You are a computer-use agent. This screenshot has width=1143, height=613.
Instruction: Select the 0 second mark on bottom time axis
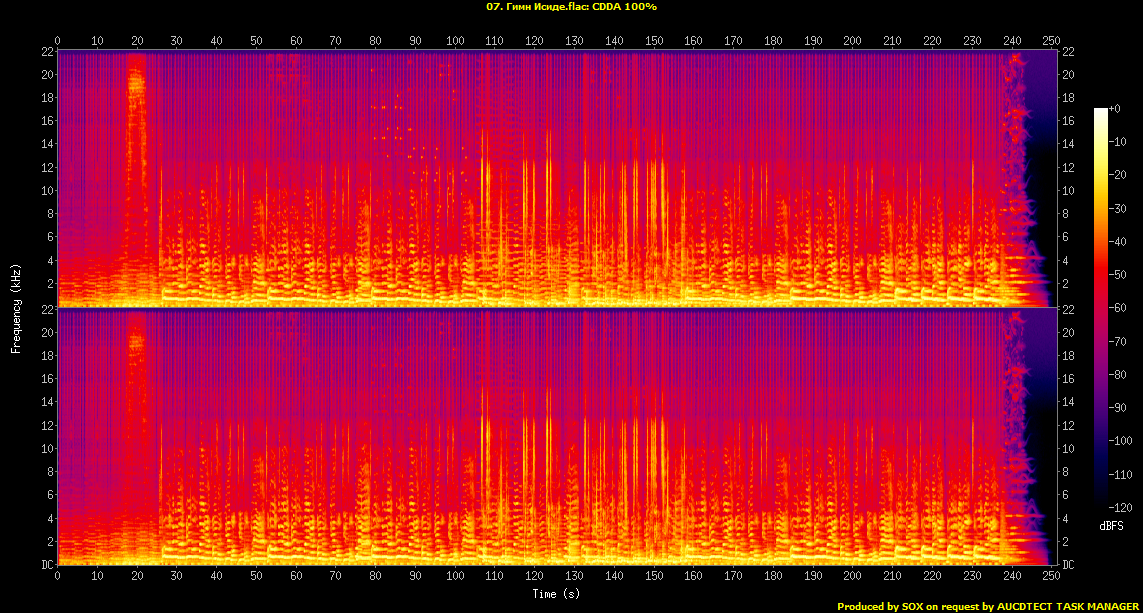pos(58,577)
